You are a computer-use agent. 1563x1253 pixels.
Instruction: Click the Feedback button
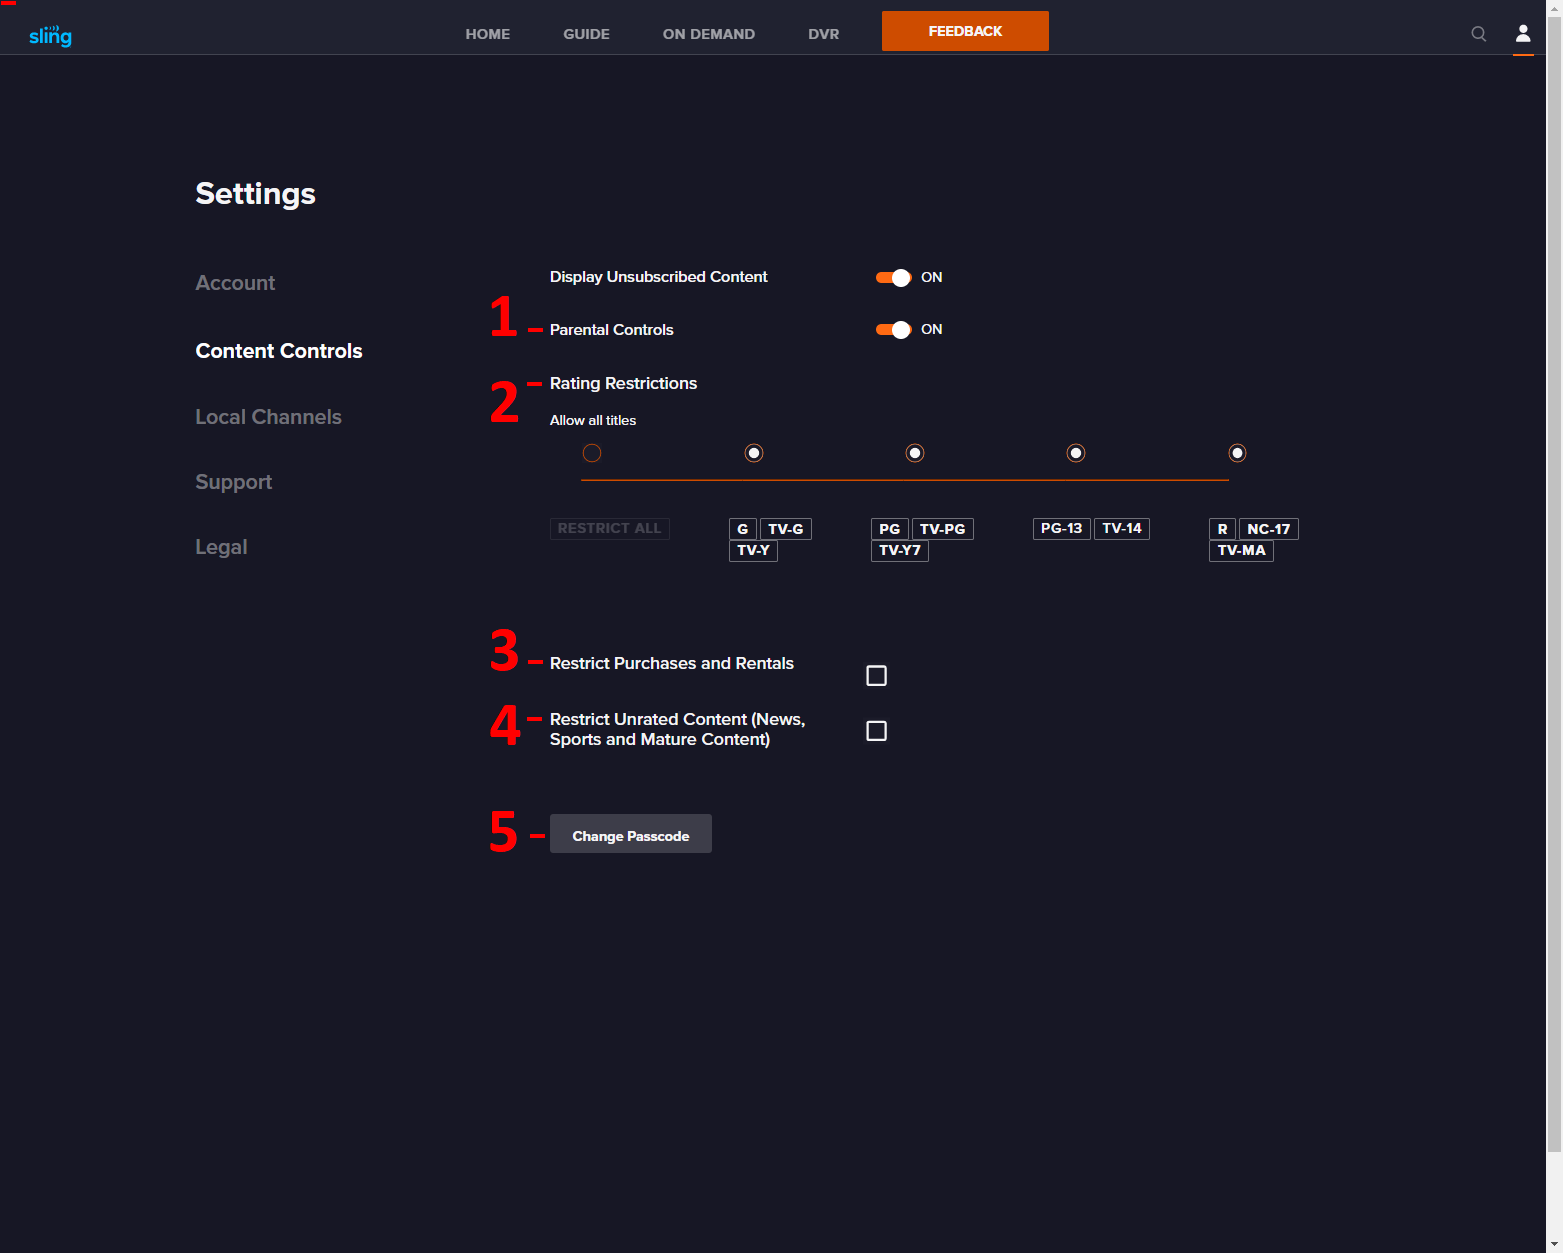click(x=964, y=31)
